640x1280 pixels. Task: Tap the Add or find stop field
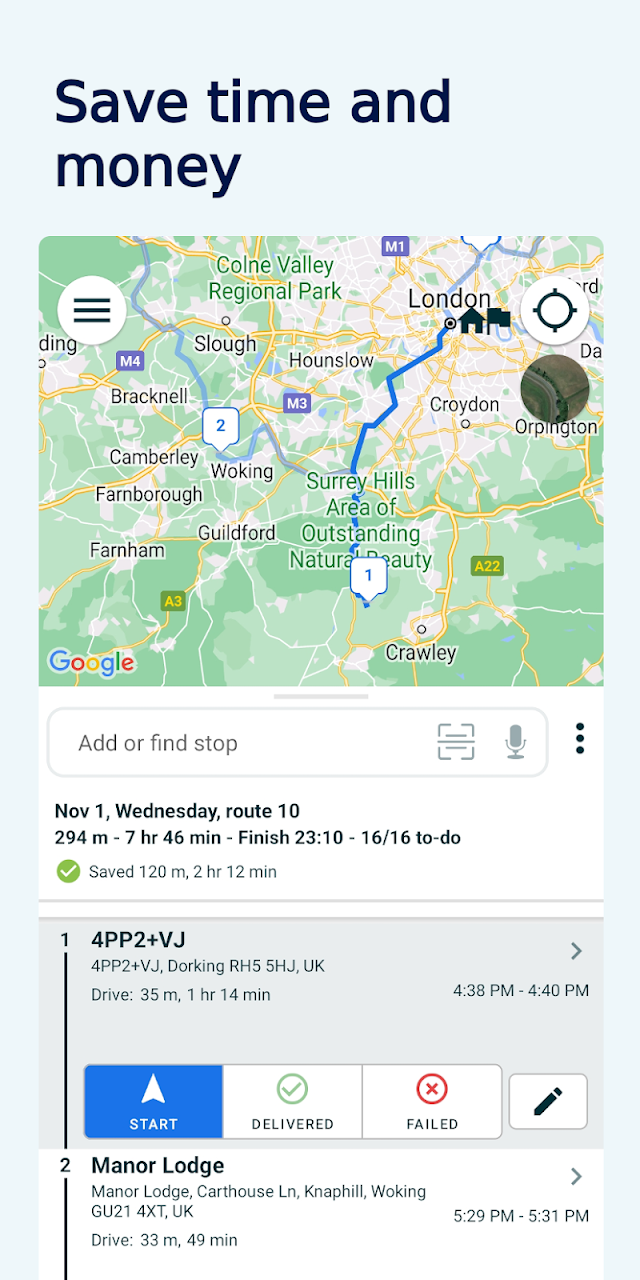[x=297, y=742]
